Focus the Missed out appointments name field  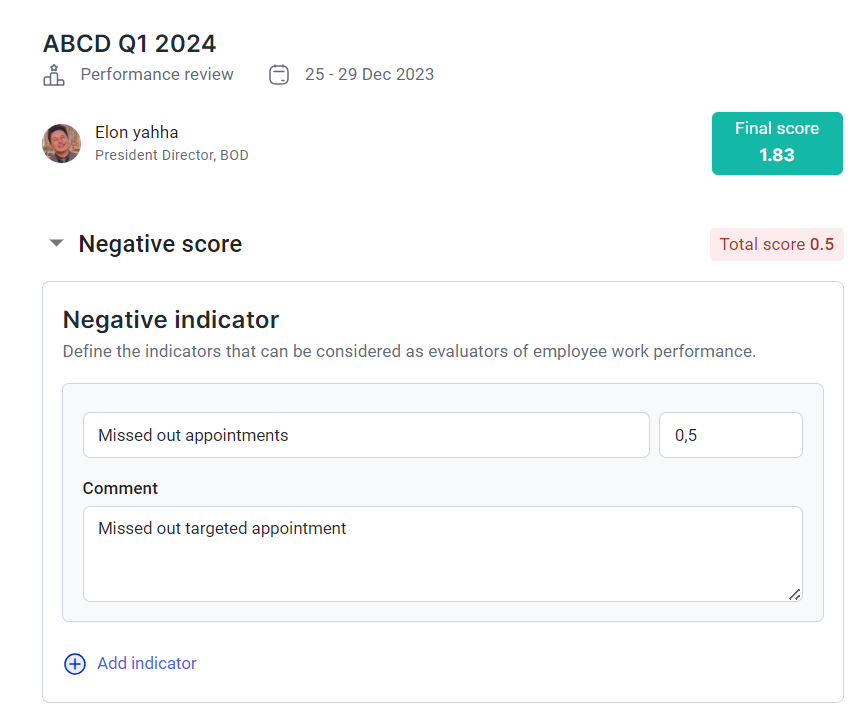click(366, 435)
